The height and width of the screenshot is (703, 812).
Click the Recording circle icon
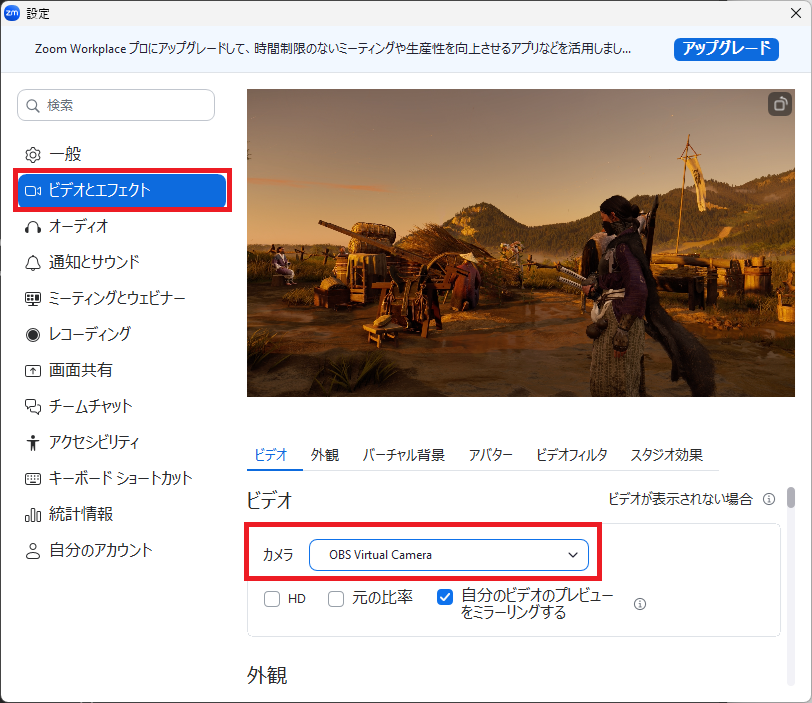tap(32, 335)
